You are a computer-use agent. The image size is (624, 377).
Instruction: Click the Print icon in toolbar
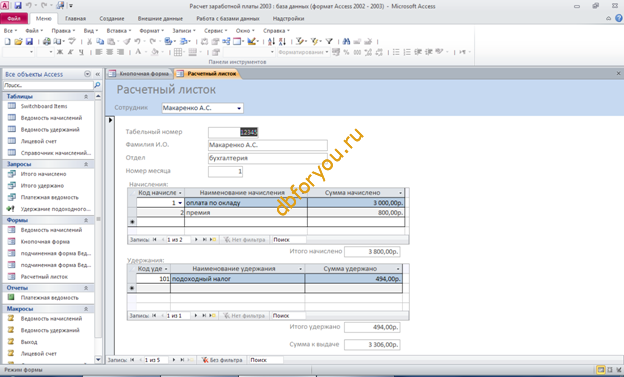[47, 41]
